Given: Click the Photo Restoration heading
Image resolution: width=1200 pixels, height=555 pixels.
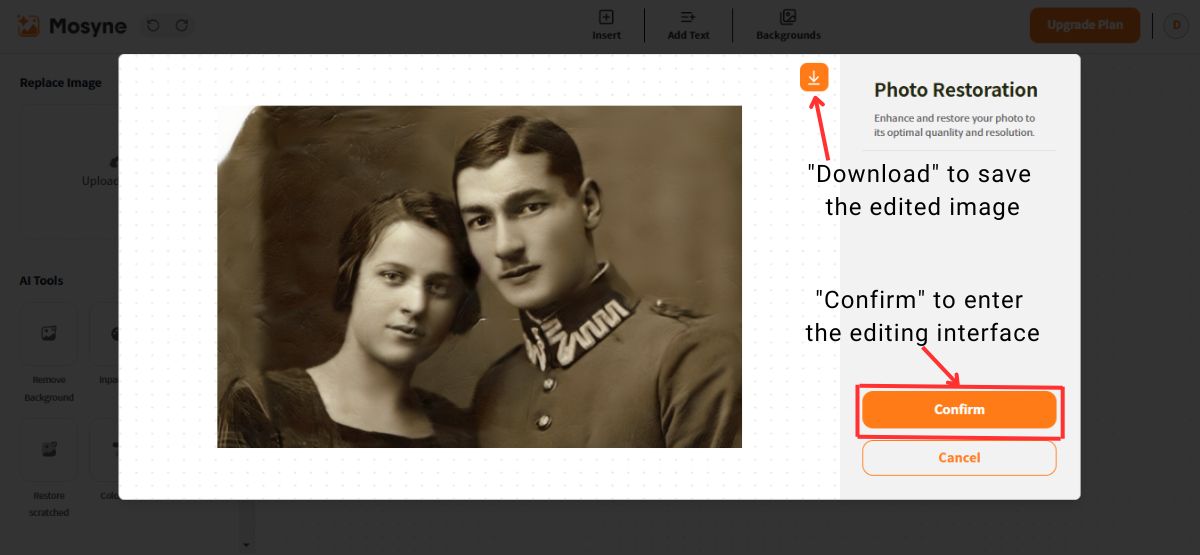Looking at the screenshot, I should click(x=956, y=90).
